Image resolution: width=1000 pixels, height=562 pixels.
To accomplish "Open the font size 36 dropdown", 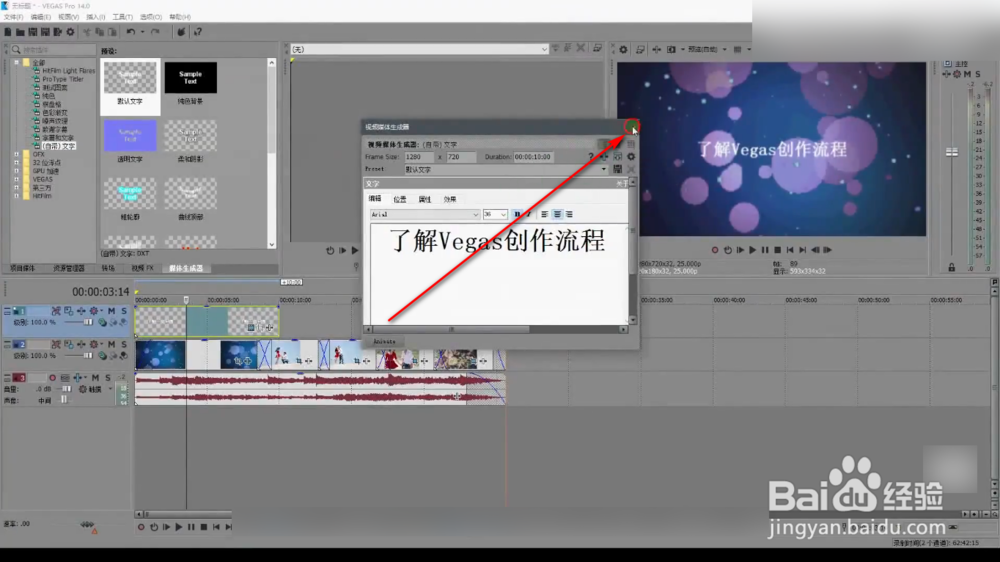I will (503, 214).
